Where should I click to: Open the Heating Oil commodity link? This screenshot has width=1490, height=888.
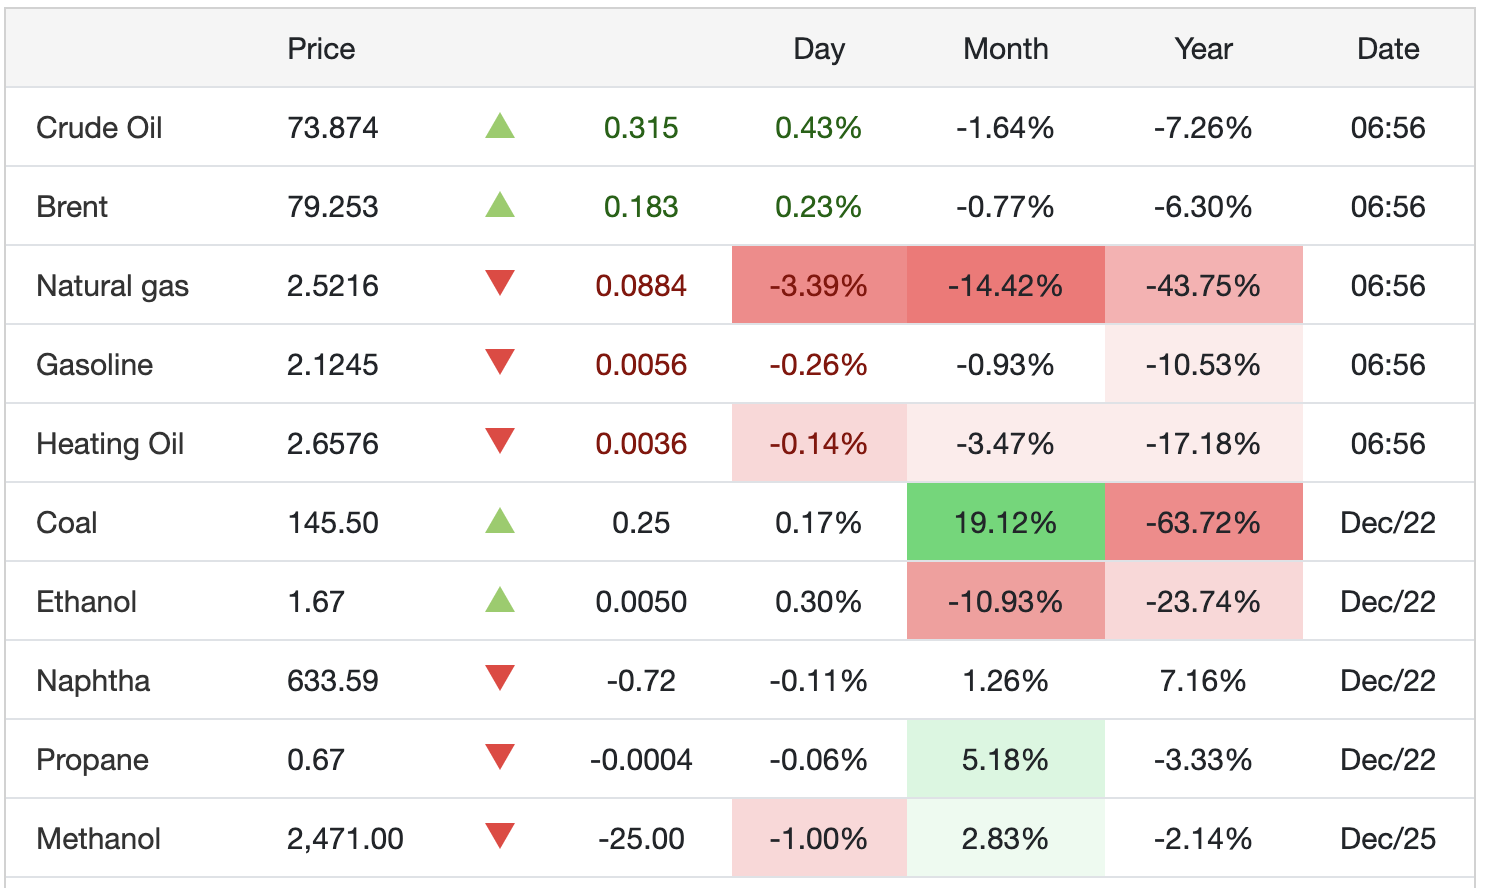[x=110, y=444]
